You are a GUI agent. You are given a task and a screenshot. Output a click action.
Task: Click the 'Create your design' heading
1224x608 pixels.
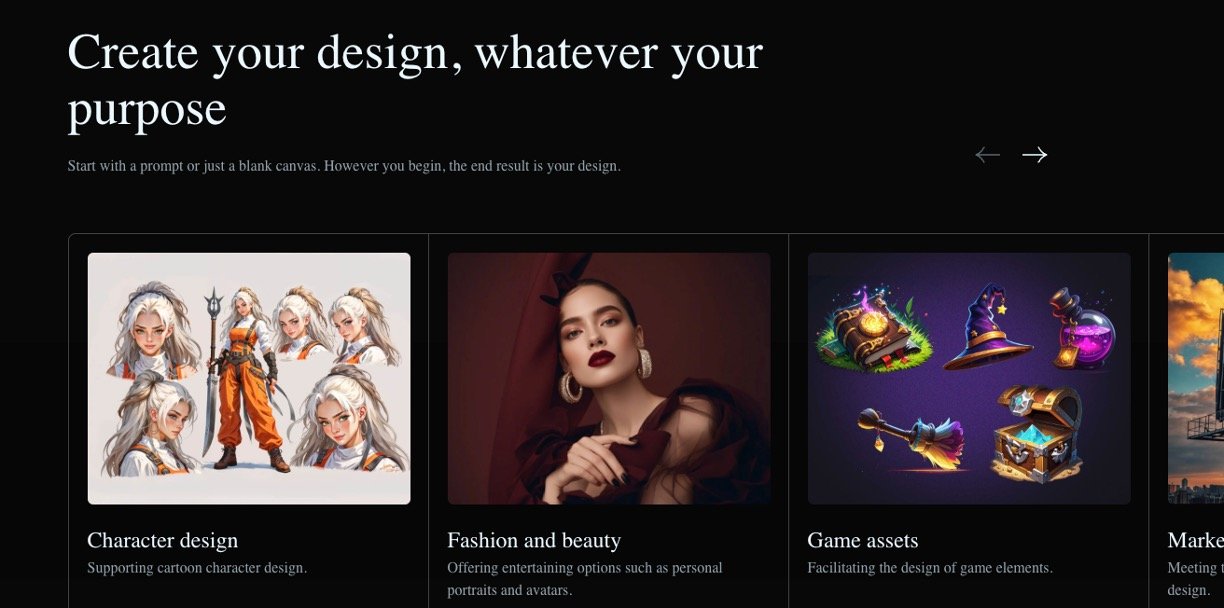click(x=415, y=80)
